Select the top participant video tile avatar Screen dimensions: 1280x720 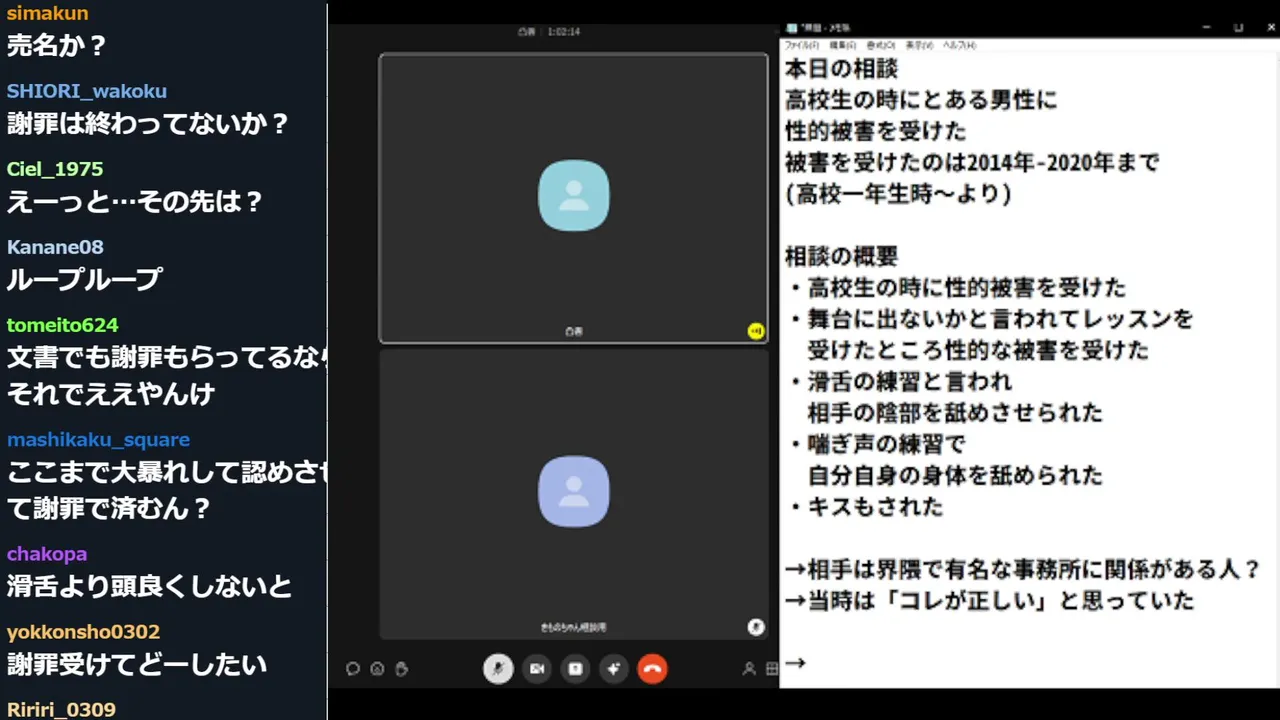click(x=574, y=195)
